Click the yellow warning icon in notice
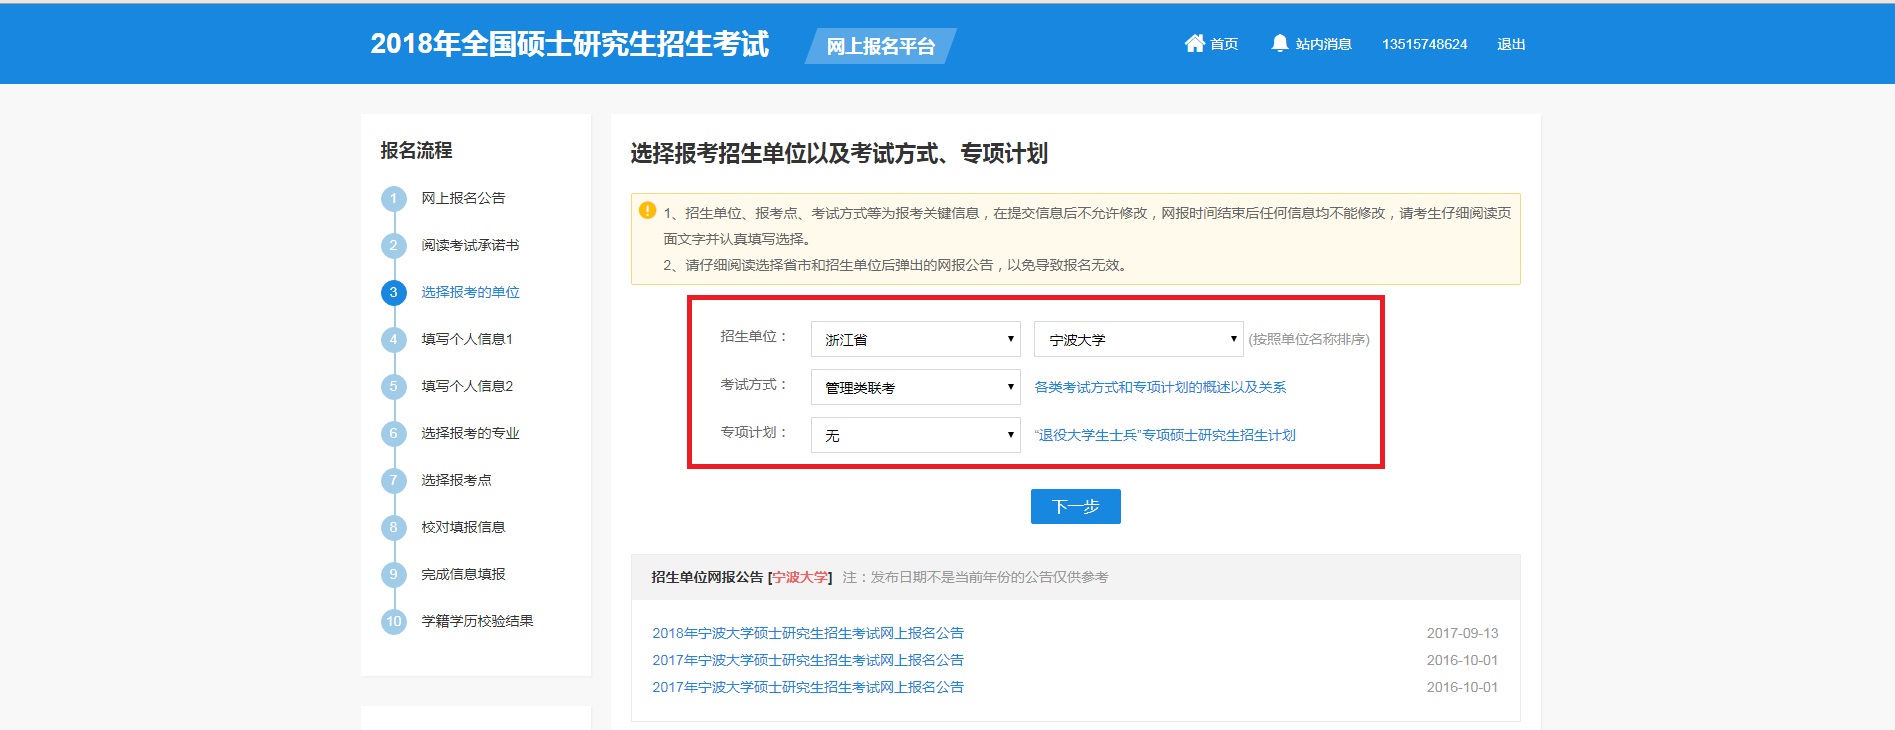 [x=647, y=210]
